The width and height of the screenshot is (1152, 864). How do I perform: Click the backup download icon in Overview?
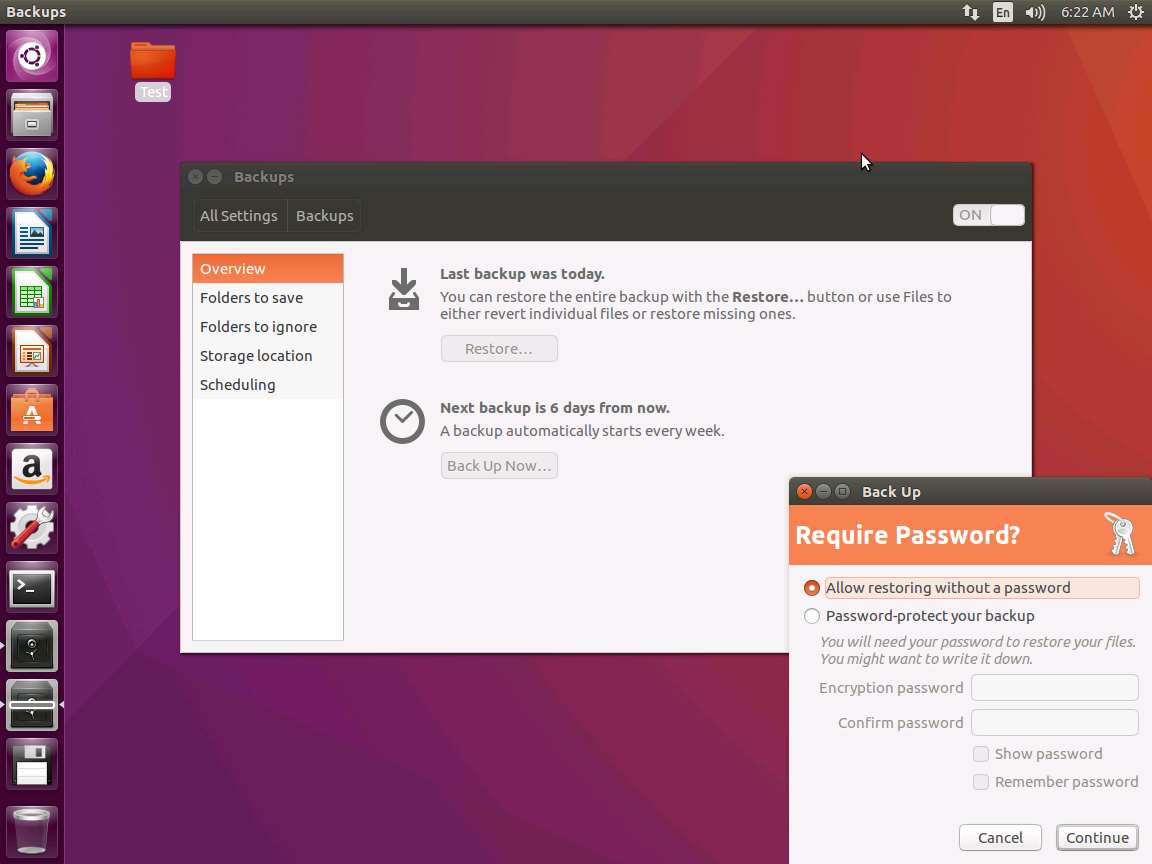[403, 289]
